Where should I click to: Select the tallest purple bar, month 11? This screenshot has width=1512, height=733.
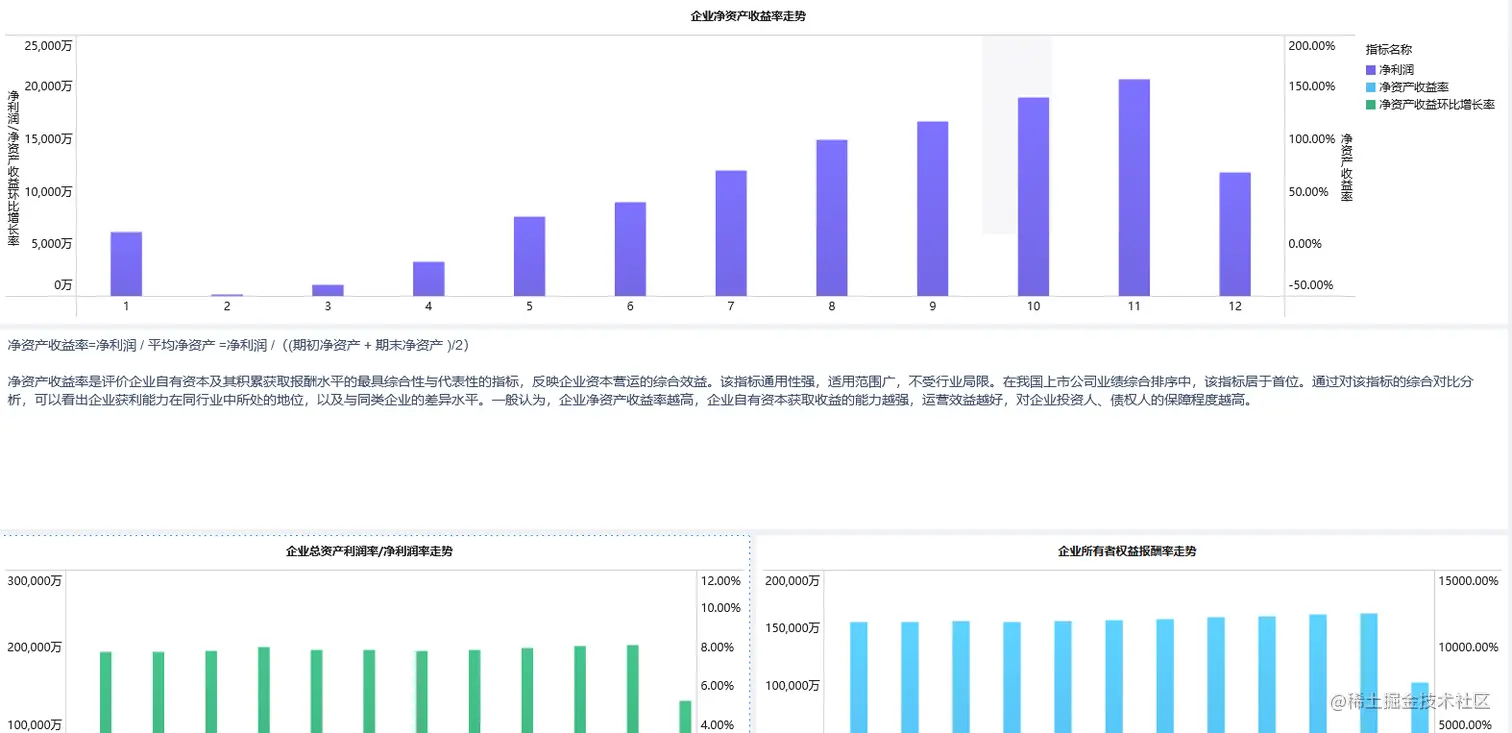(1134, 188)
